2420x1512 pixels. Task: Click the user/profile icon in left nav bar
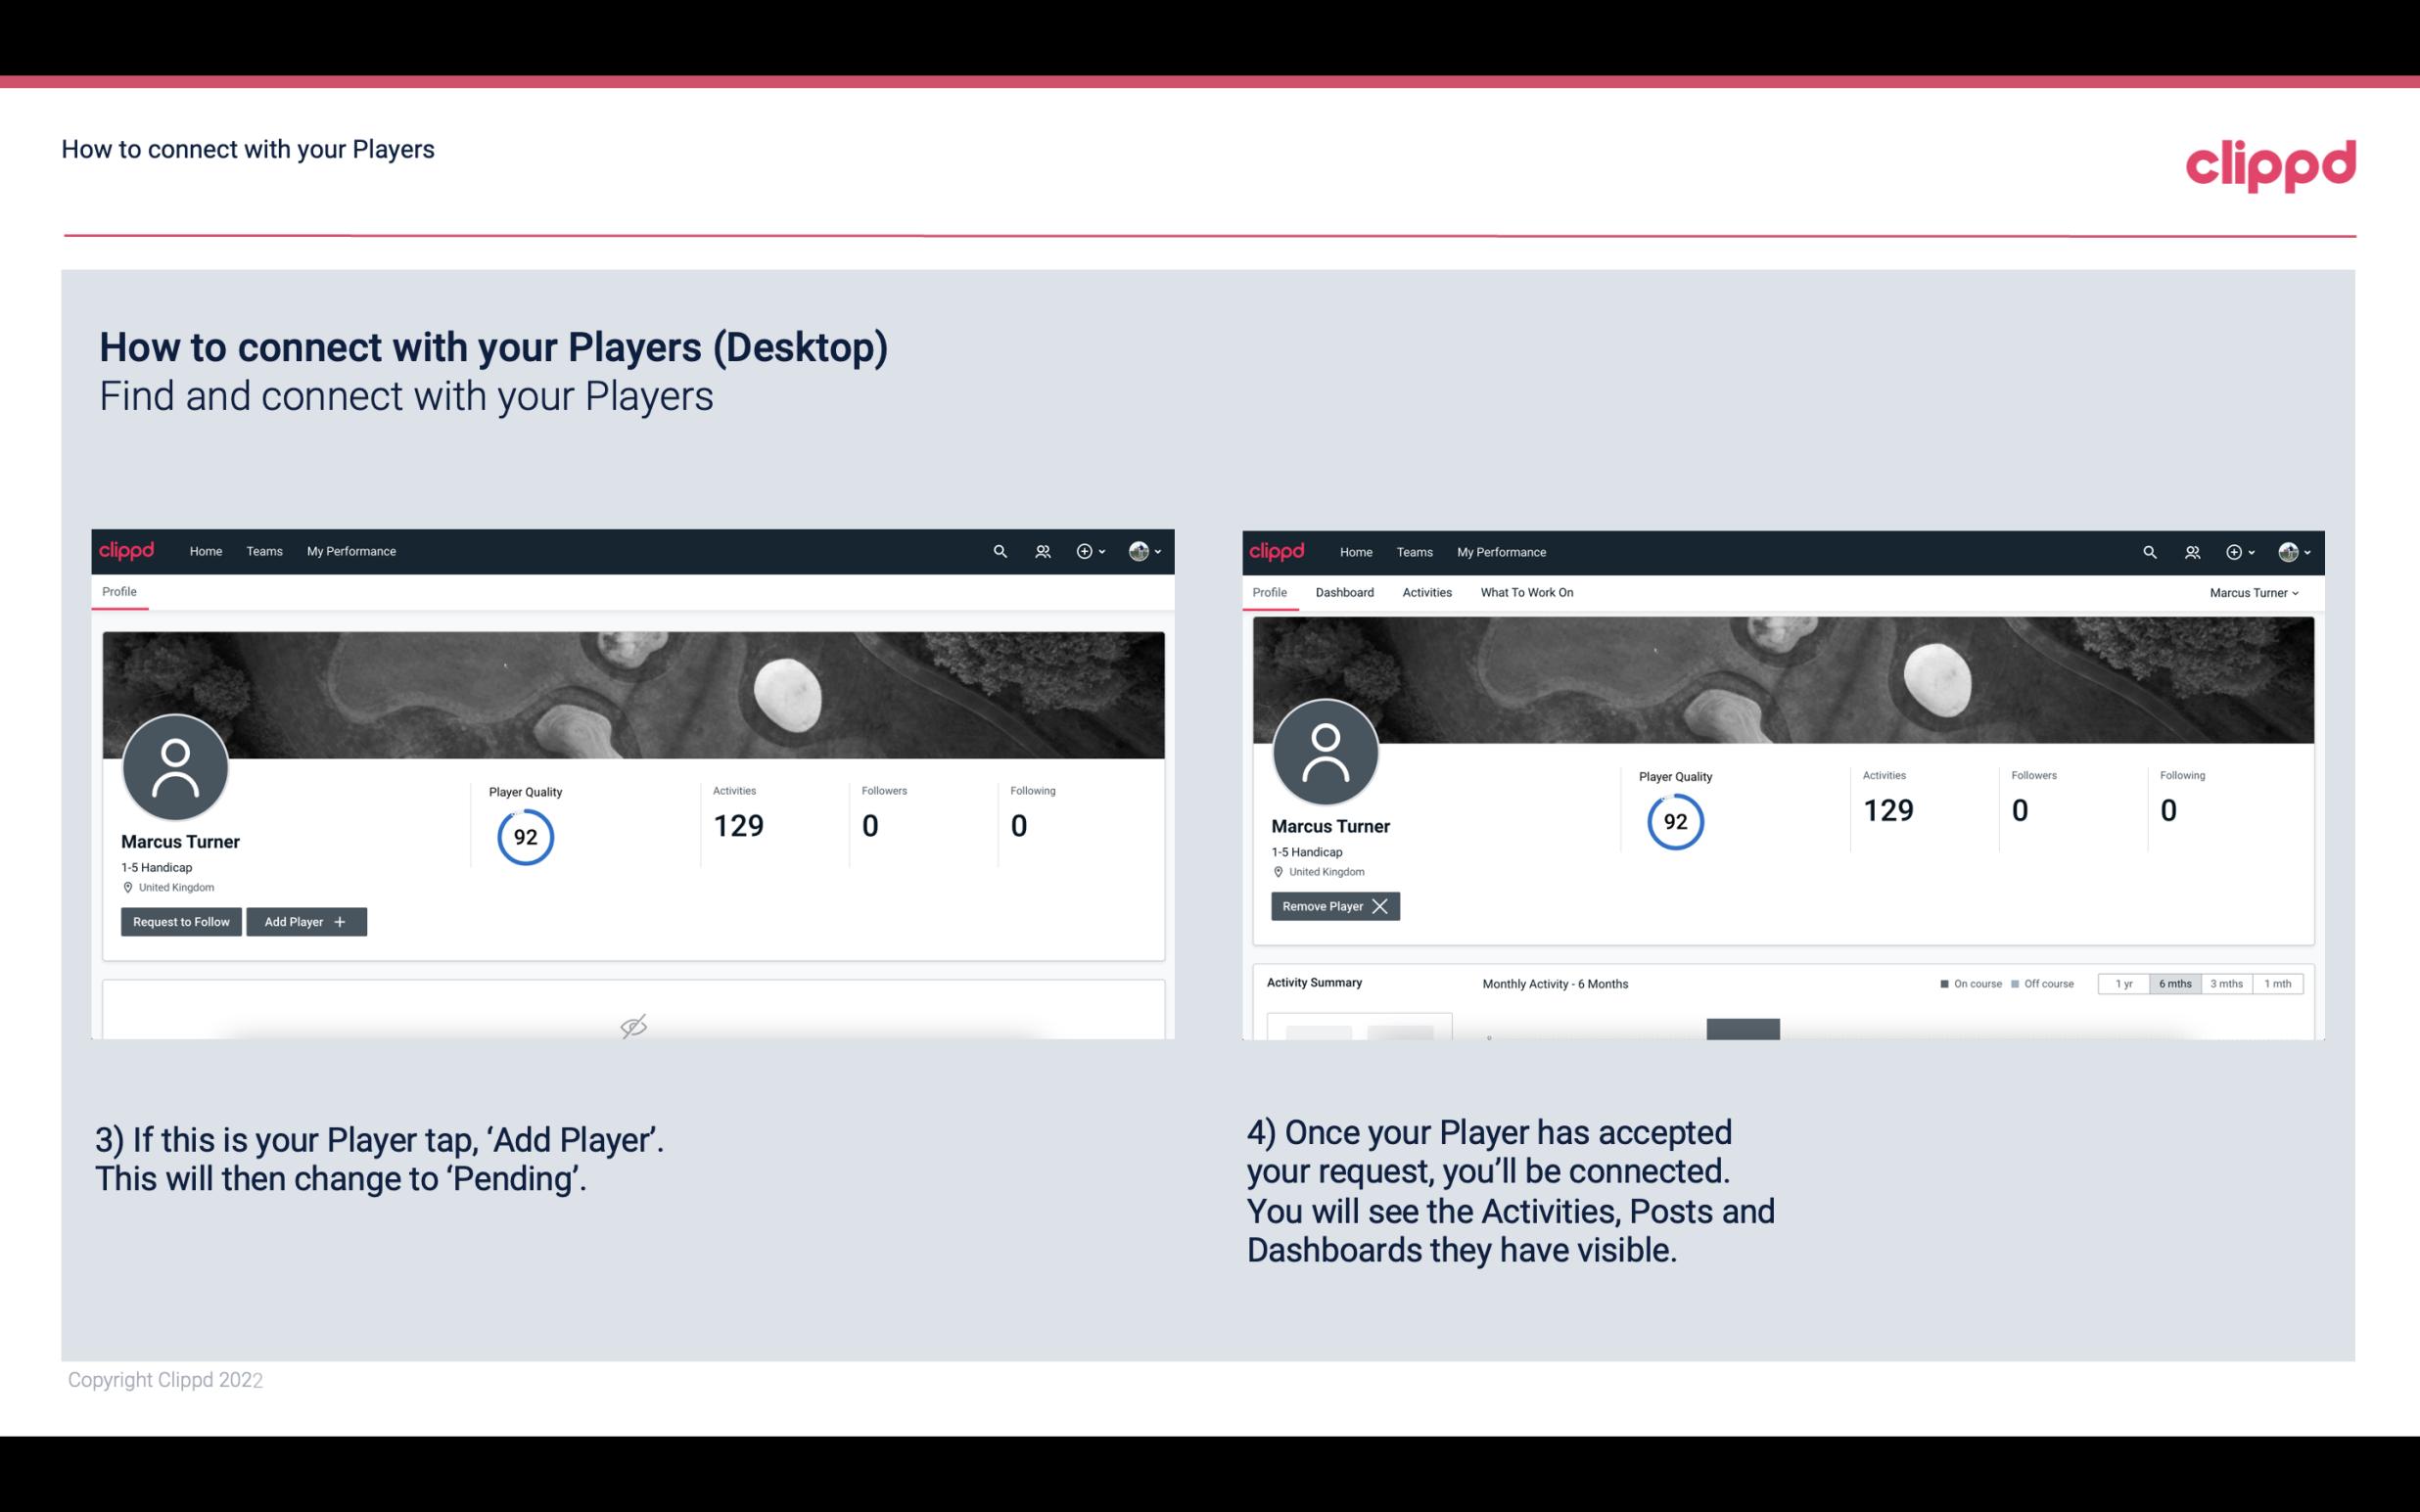point(1042,552)
